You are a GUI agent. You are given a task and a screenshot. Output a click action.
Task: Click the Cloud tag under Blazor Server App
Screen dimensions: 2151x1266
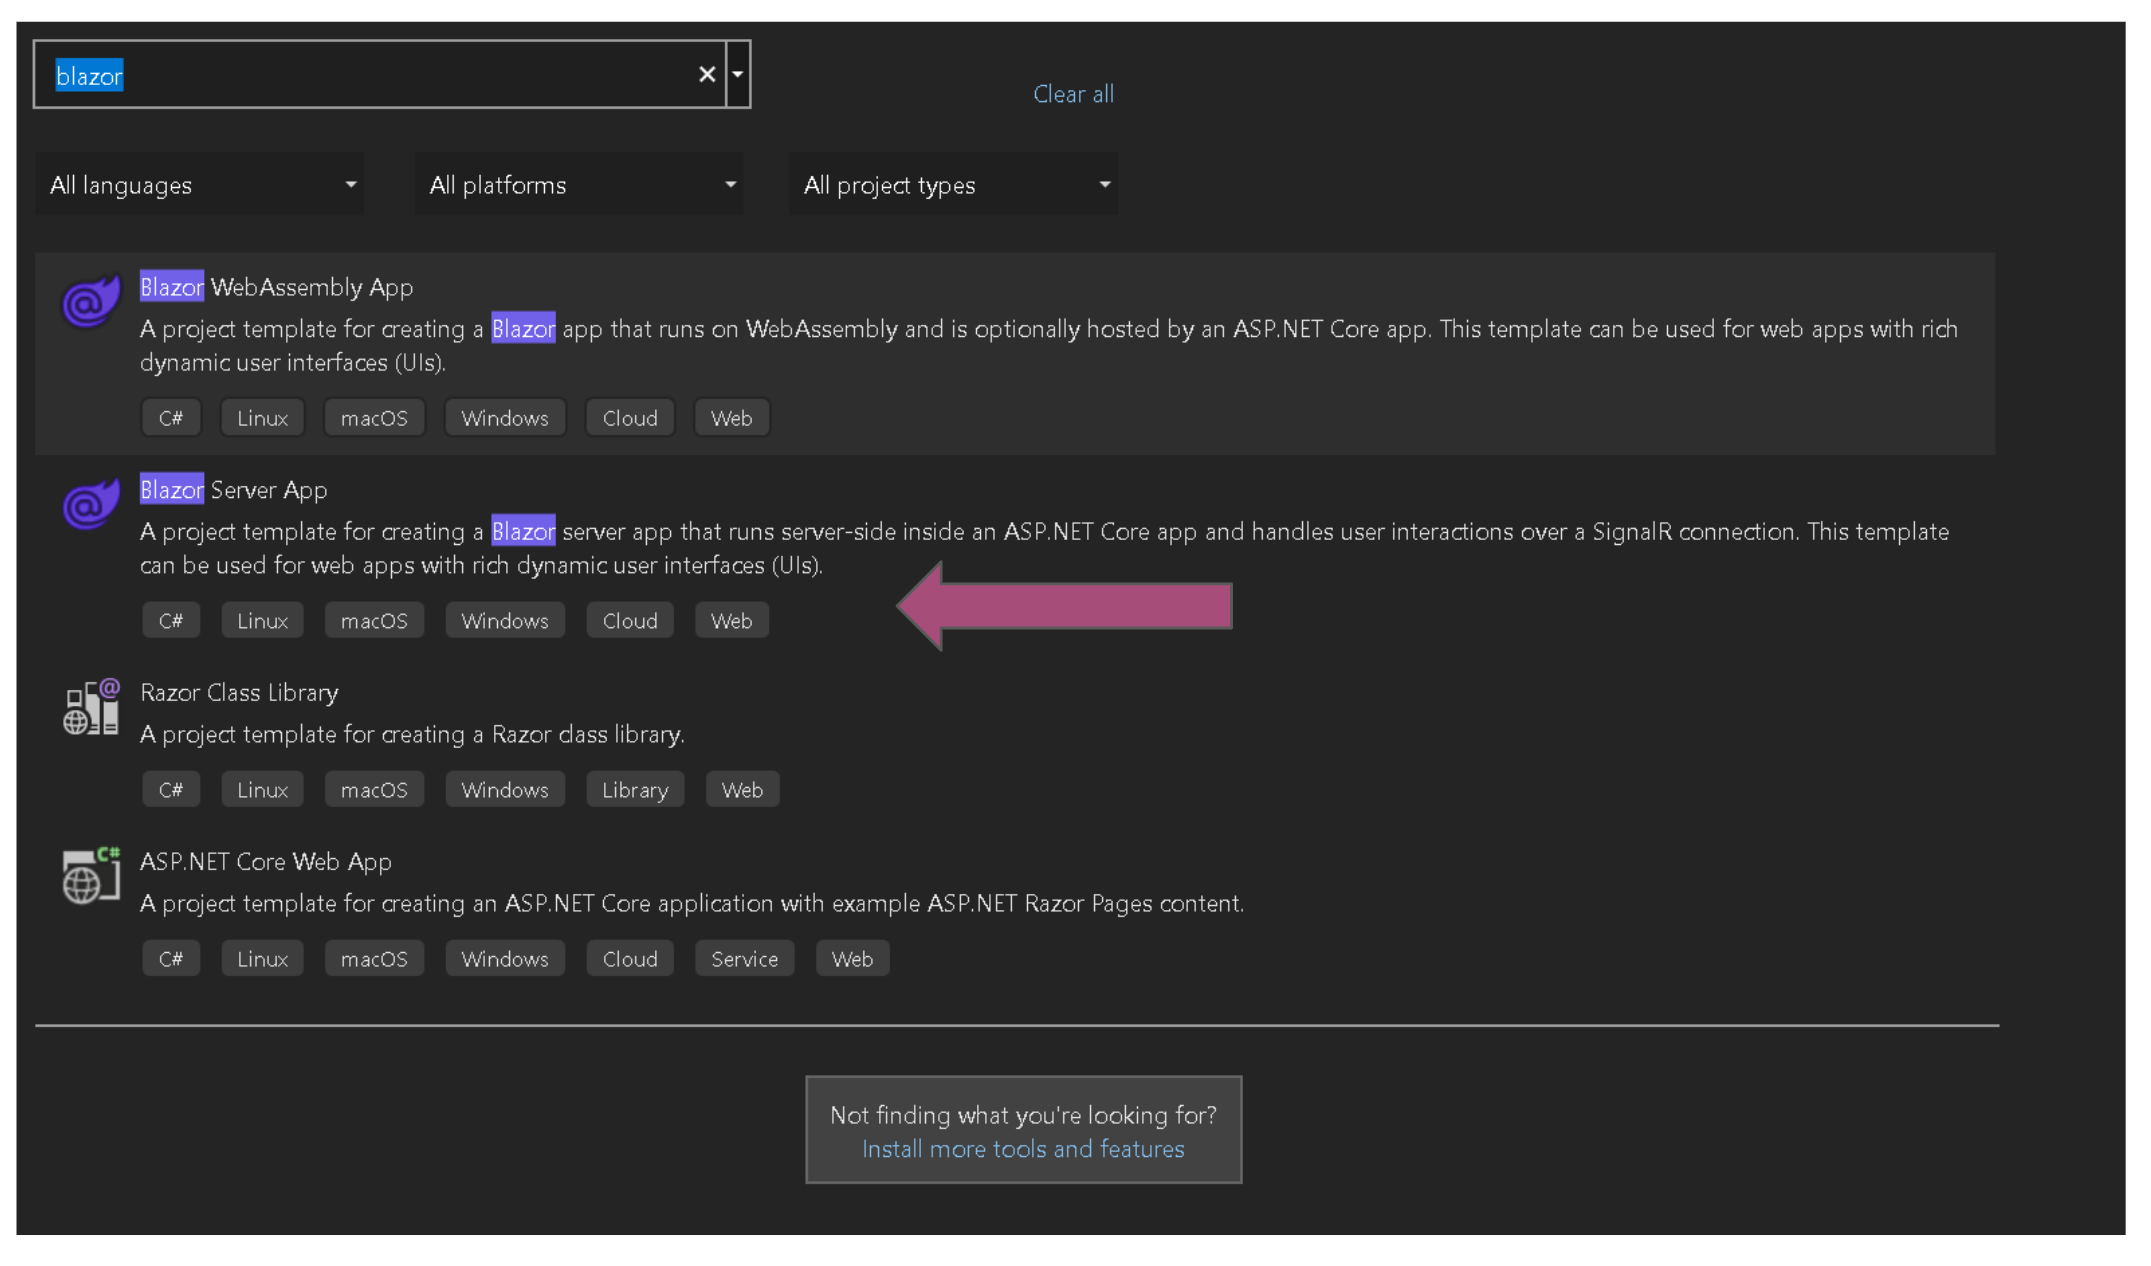coord(630,620)
